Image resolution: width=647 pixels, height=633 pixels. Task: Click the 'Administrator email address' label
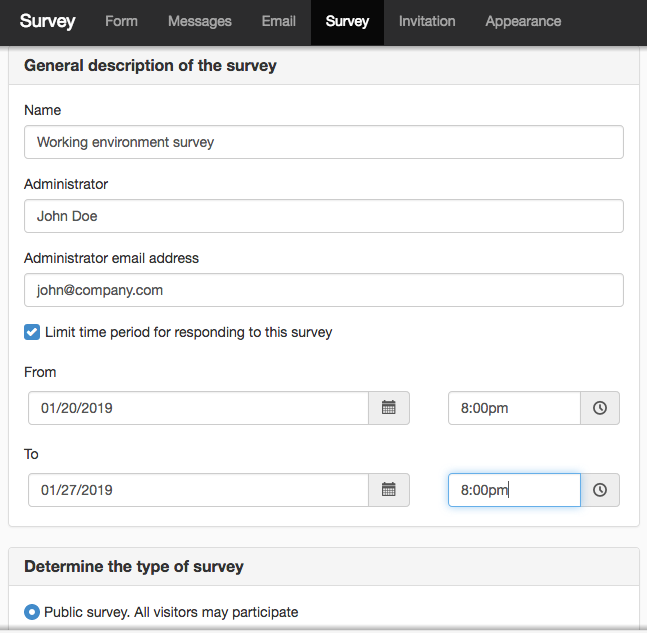coord(111,258)
